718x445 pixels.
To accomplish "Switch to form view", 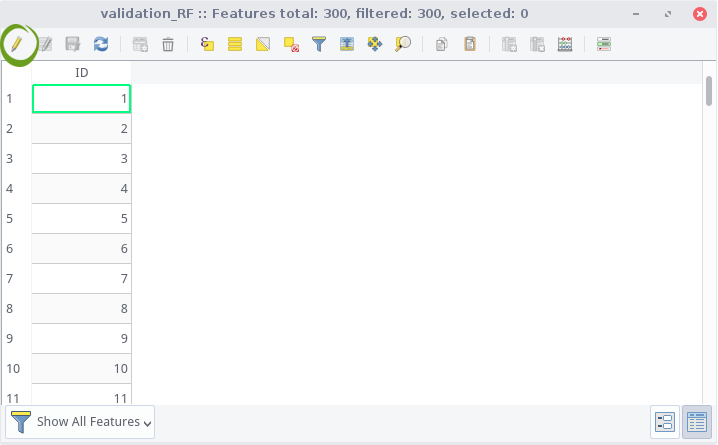I will click(x=665, y=422).
